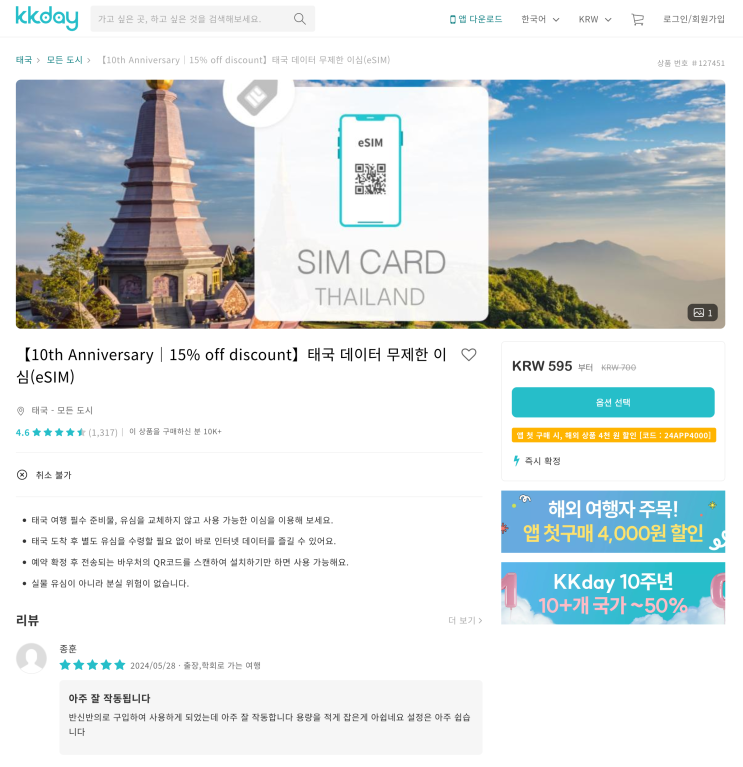Open the shopping cart icon
Screen dimensions: 743x767
tap(637, 20)
